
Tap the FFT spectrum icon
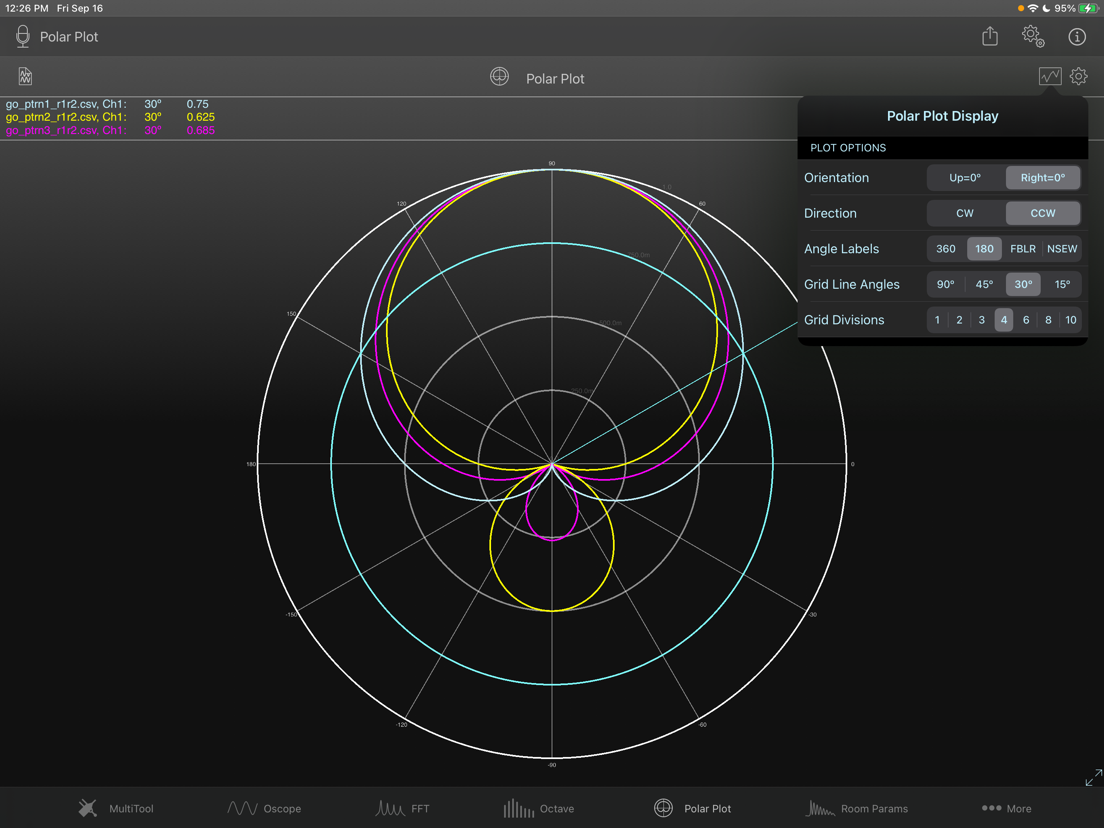(389, 808)
